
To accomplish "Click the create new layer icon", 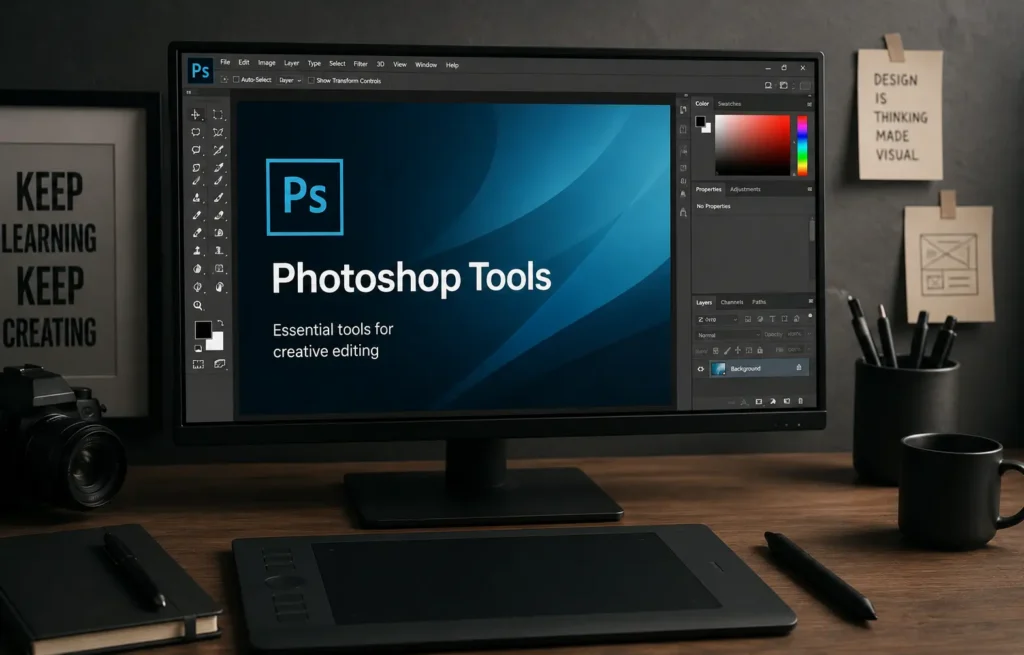I will (787, 401).
